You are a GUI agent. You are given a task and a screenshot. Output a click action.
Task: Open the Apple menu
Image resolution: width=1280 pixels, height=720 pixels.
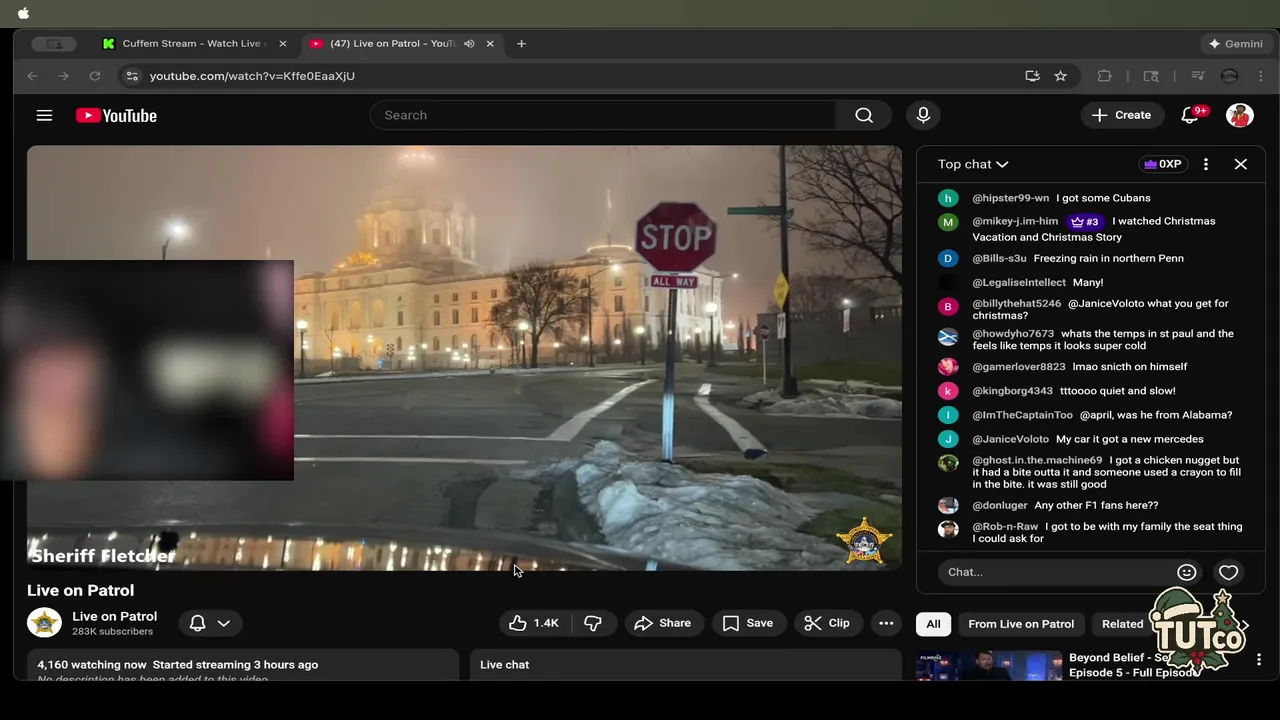24,13
